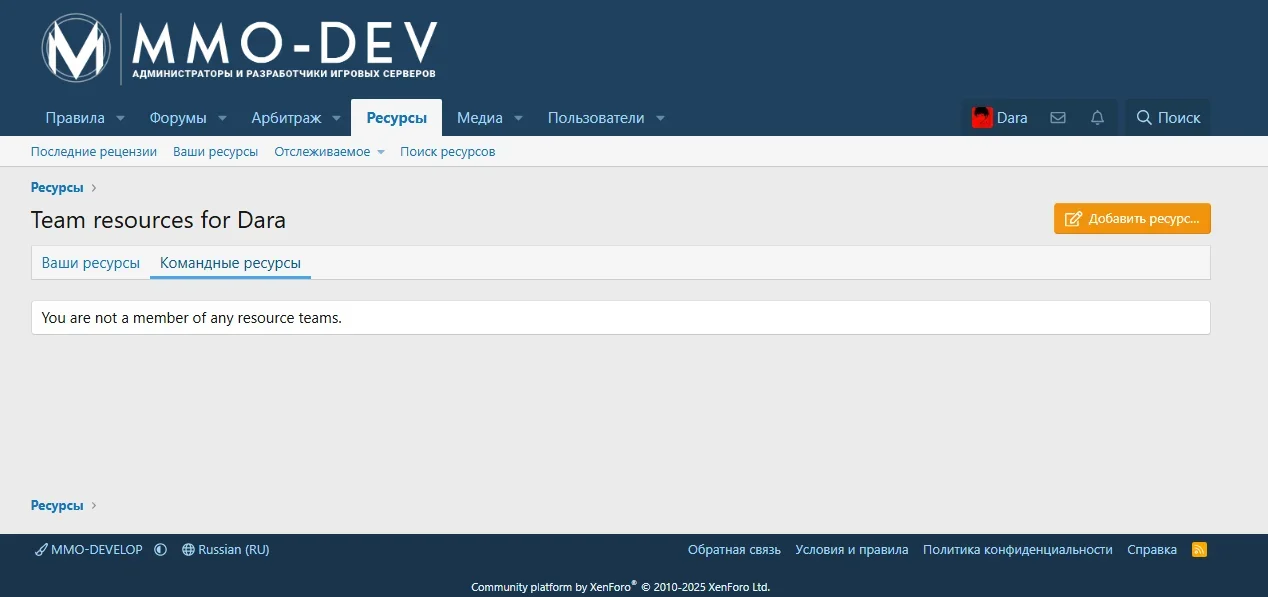Switch to the Ваши ресурсы tab
Image resolution: width=1268 pixels, height=597 pixels.
pos(91,263)
